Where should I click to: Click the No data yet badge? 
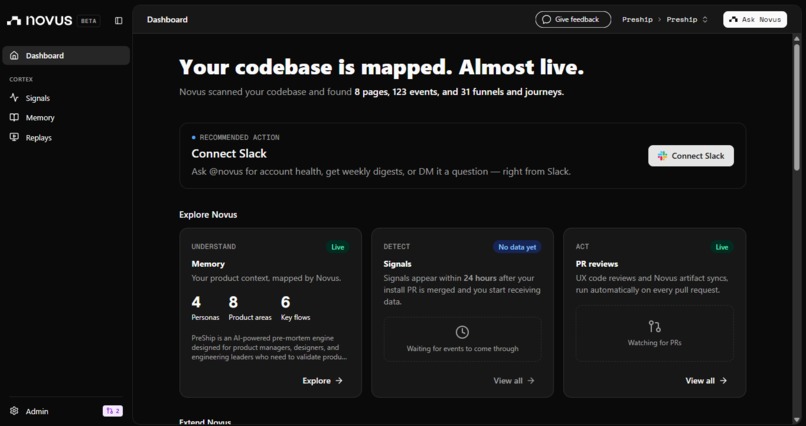[x=517, y=247]
